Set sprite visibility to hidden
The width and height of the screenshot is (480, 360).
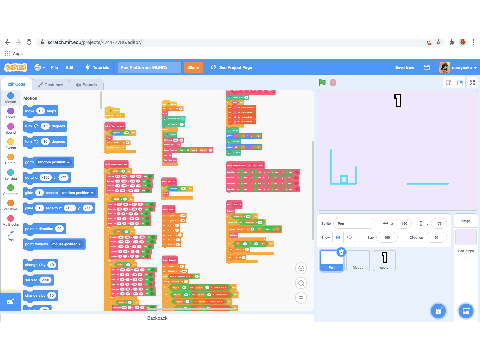click(x=349, y=237)
